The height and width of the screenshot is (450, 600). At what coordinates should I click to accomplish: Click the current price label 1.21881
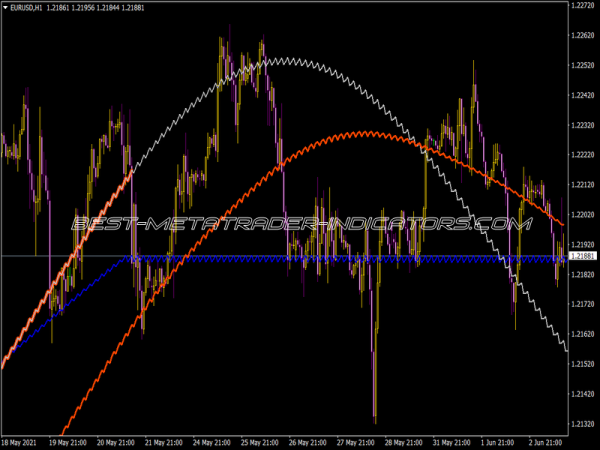click(x=583, y=256)
